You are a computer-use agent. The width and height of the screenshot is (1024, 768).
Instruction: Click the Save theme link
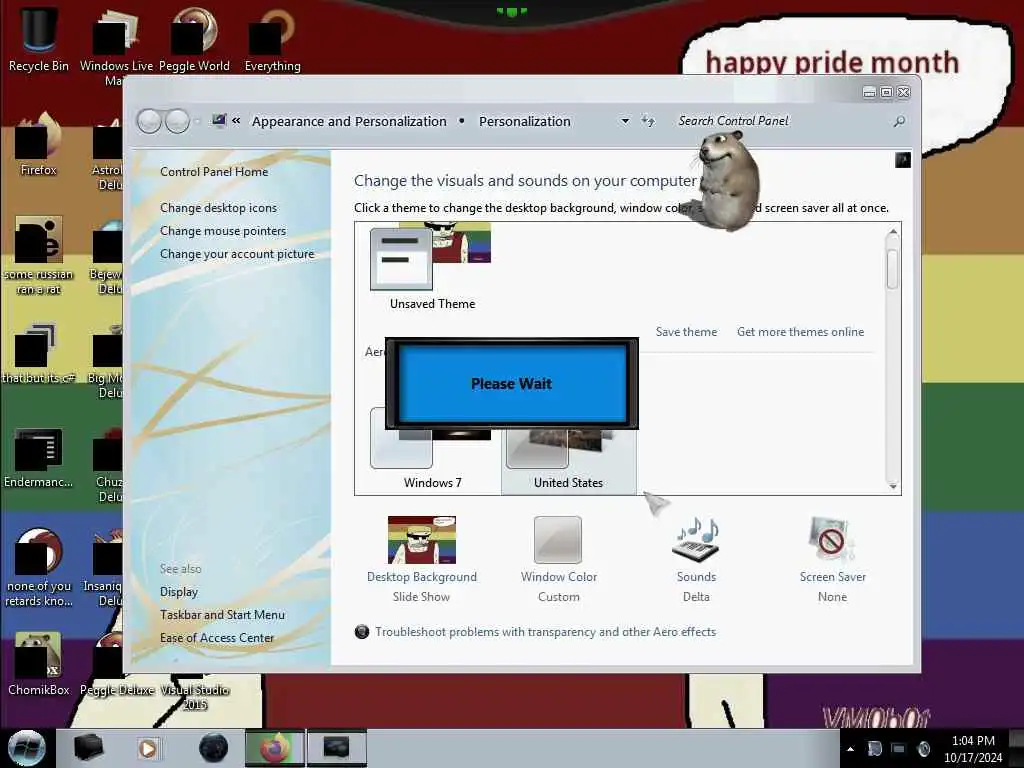tap(686, 332)
